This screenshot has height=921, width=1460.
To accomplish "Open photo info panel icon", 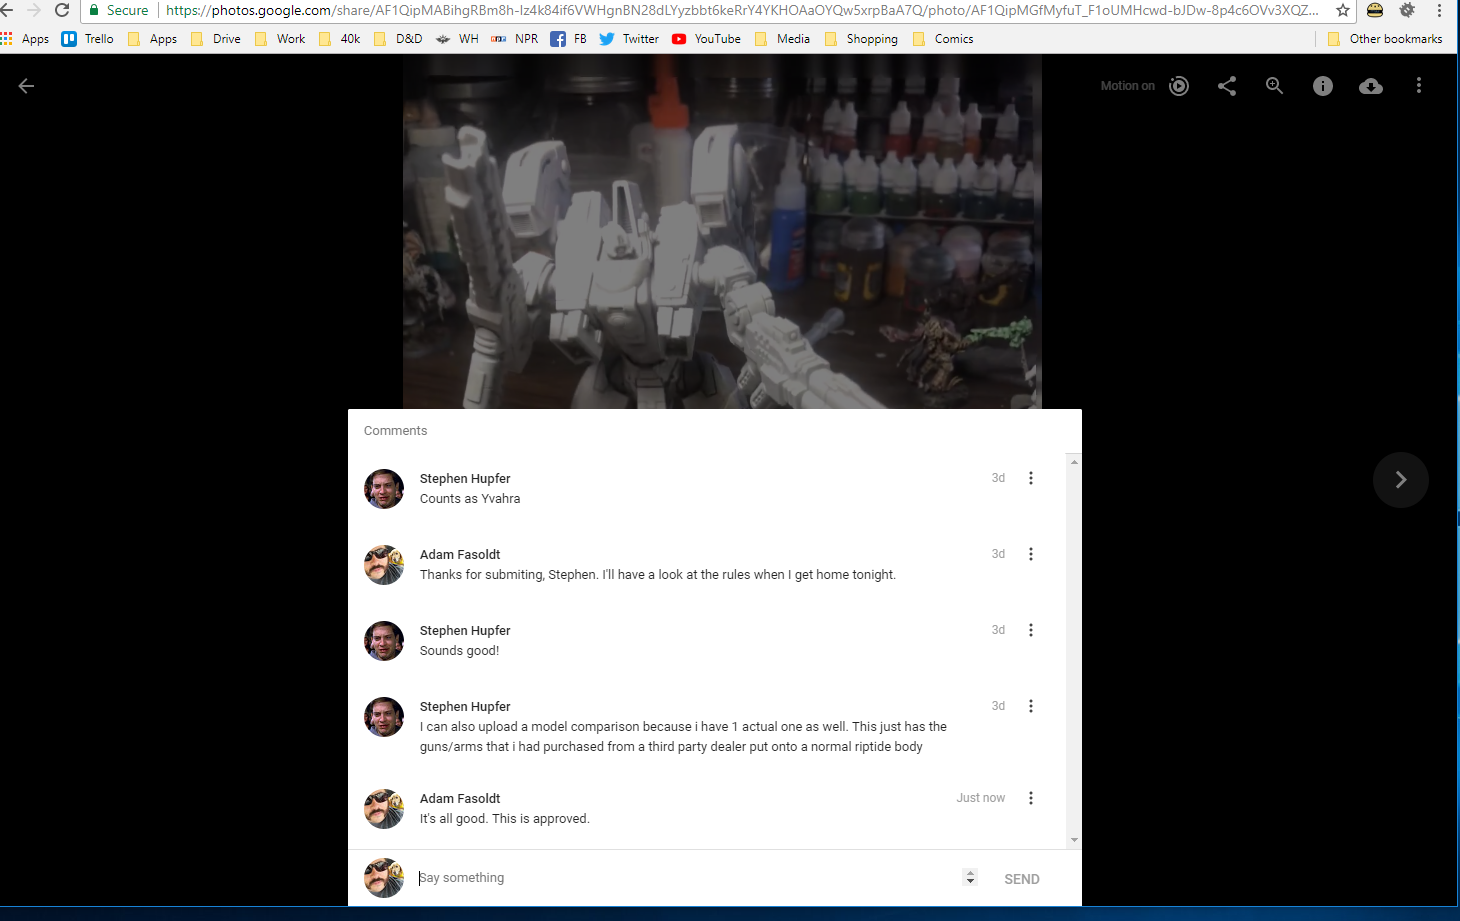I will pyautogui.click(x=1323, y=86).
